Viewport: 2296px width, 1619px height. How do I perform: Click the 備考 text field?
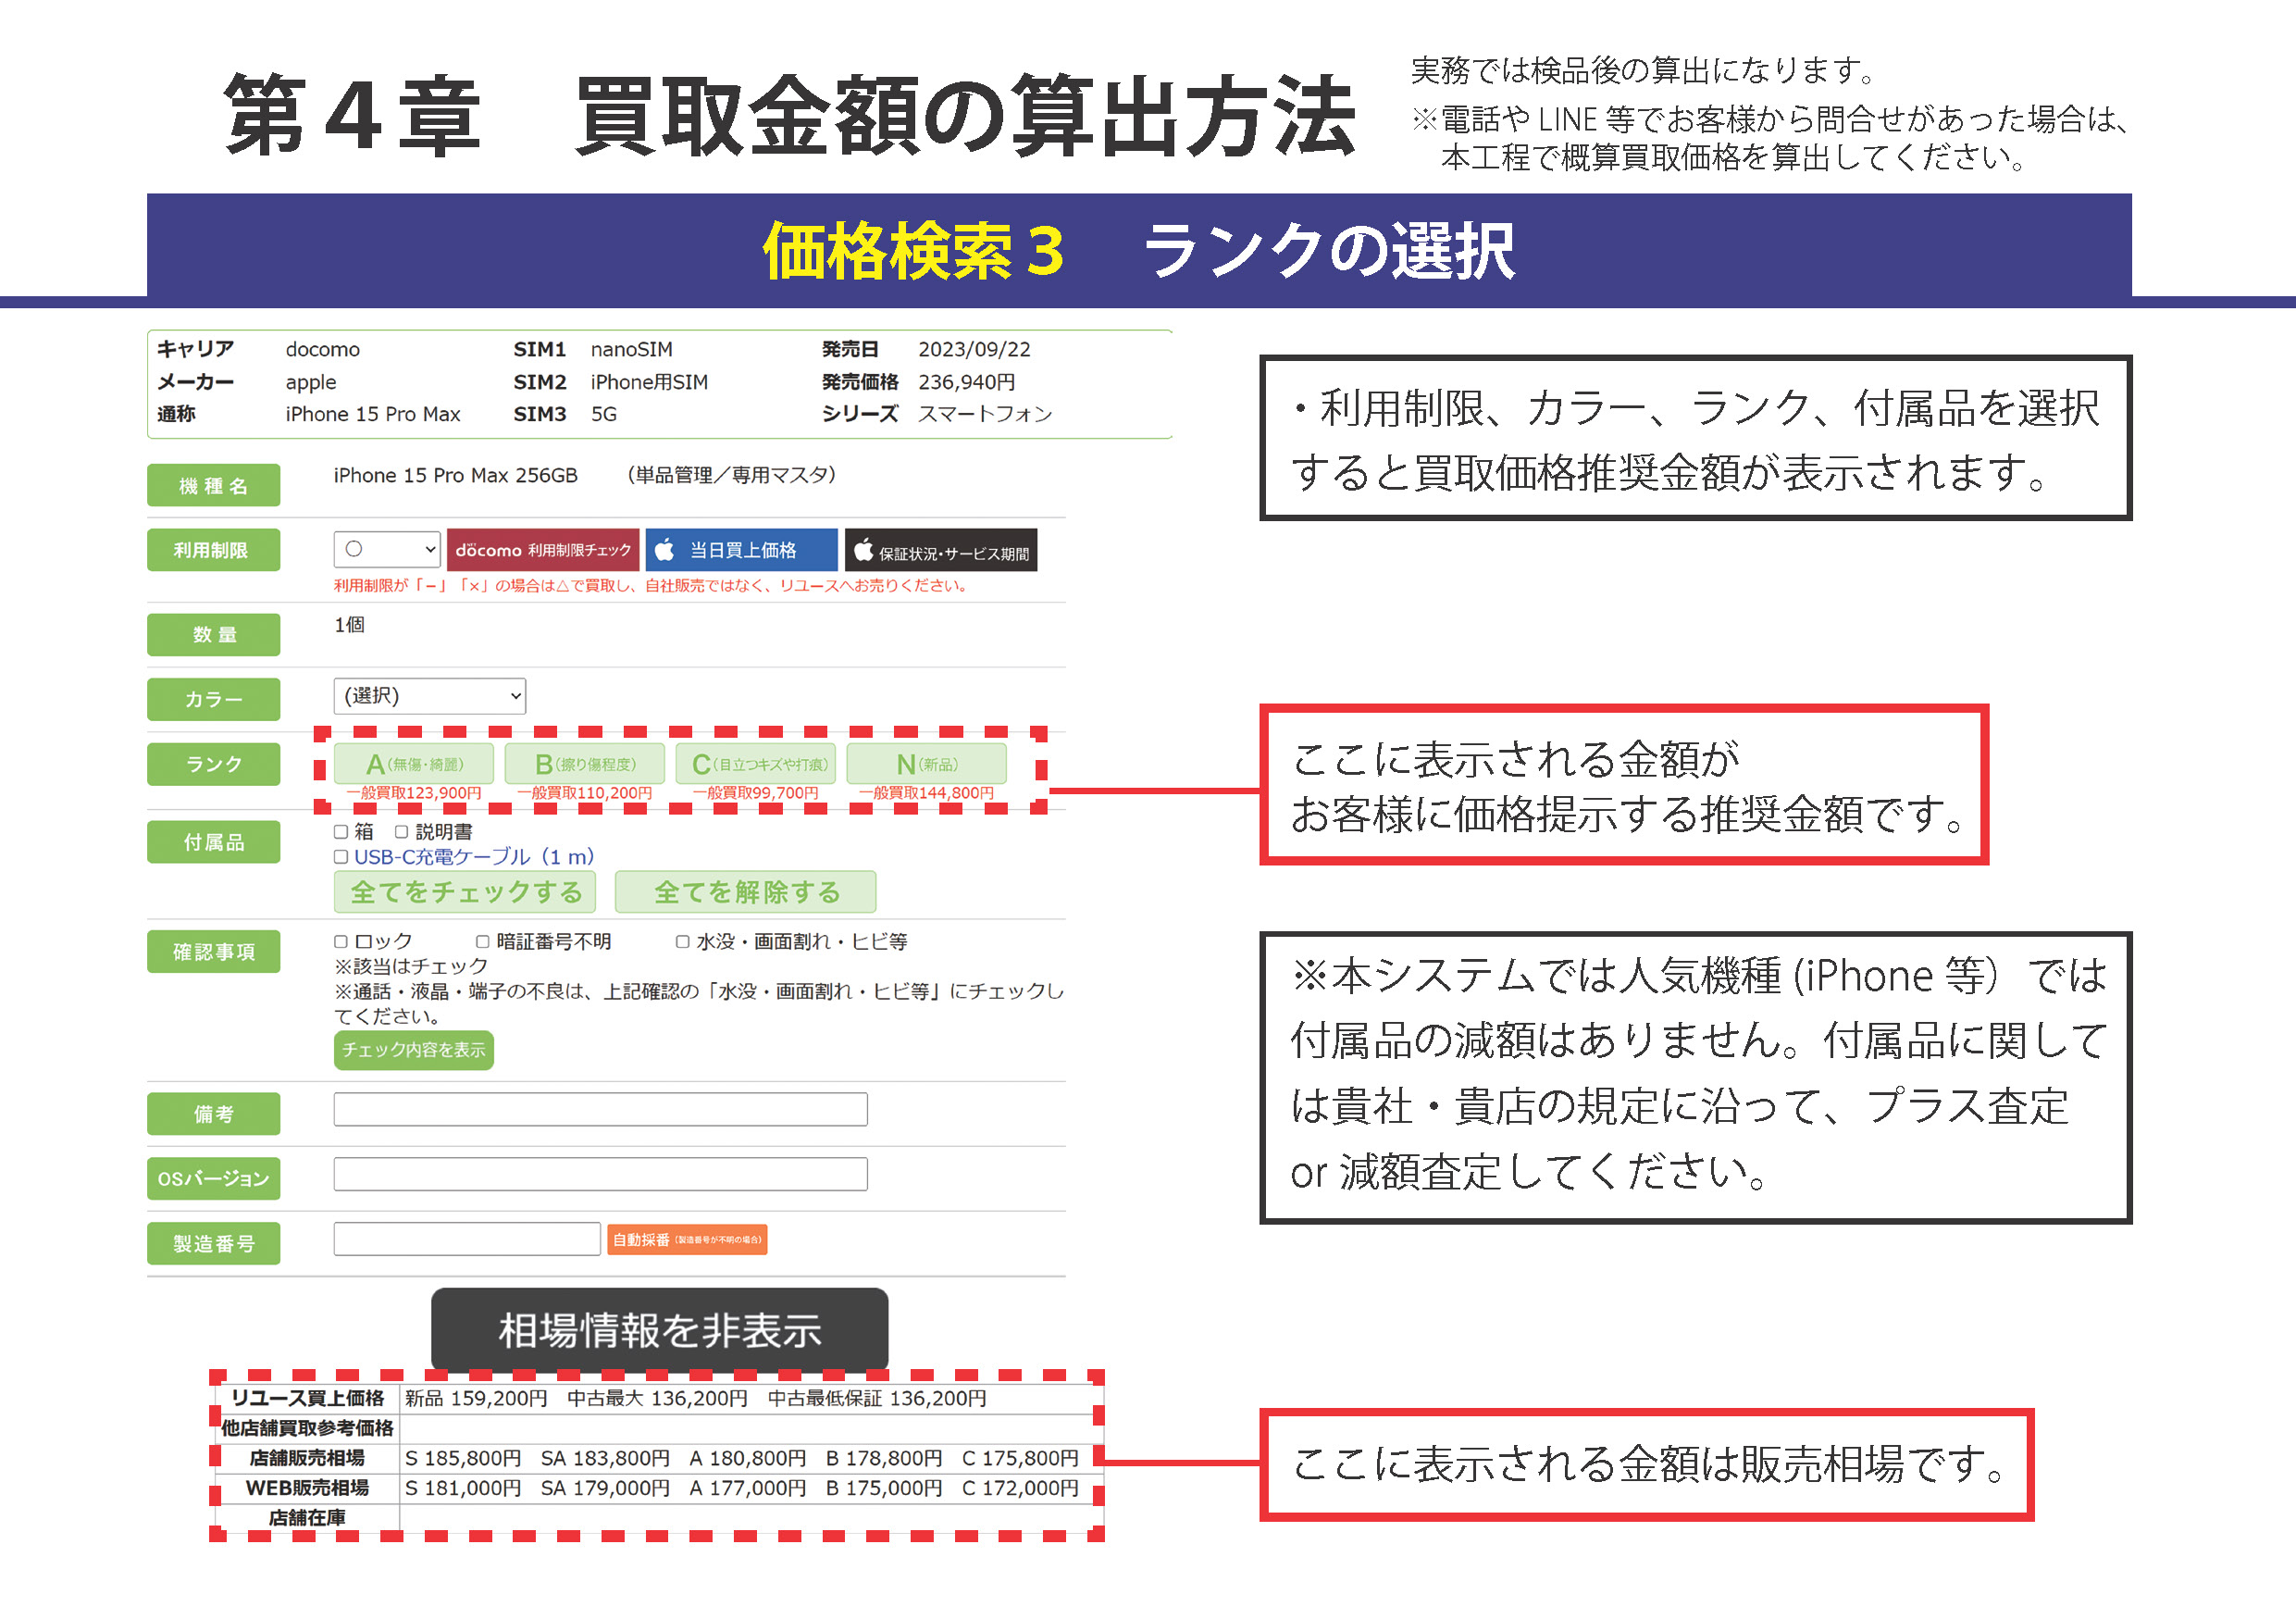[600, 1109]
